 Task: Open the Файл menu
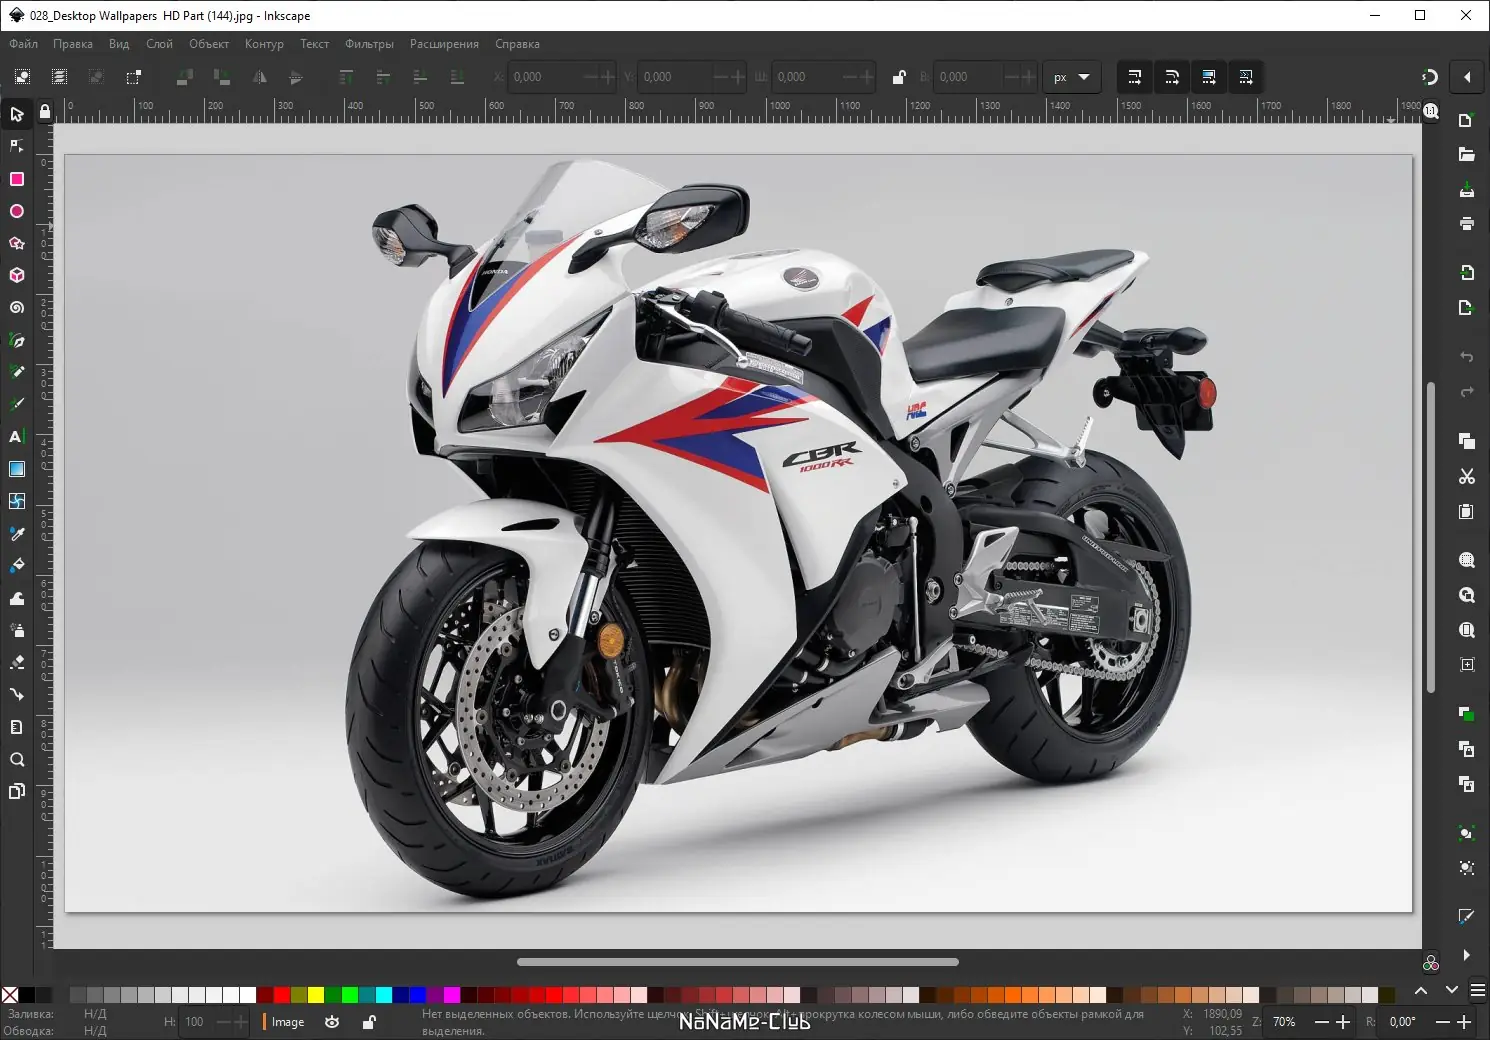pos(24,44)
